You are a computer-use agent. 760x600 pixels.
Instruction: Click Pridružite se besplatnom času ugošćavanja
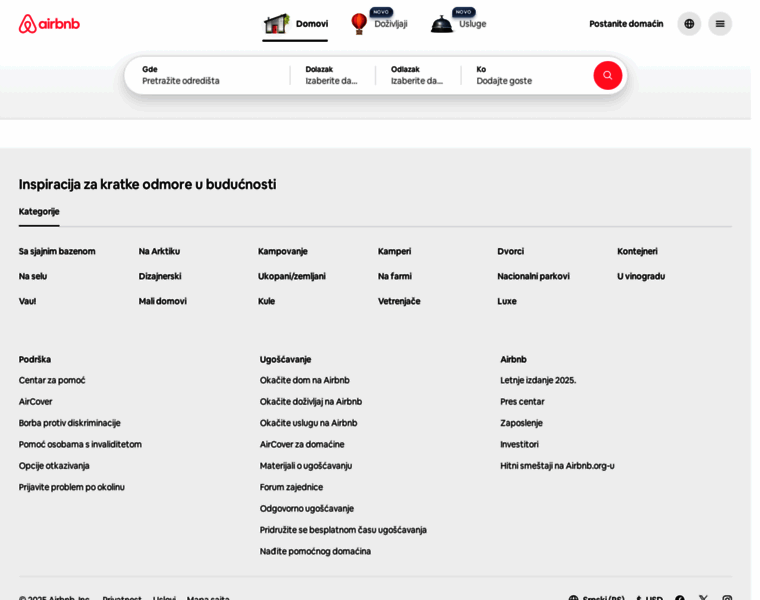pos(343,530)
